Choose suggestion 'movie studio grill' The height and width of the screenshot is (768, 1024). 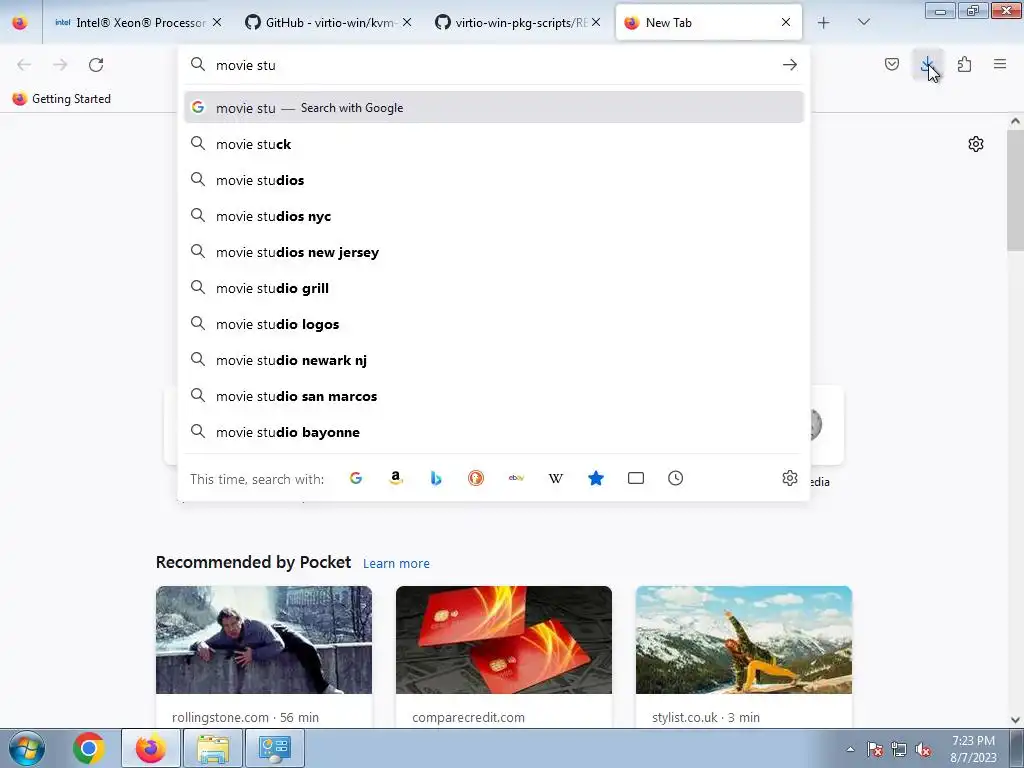(x=494, y=288)
